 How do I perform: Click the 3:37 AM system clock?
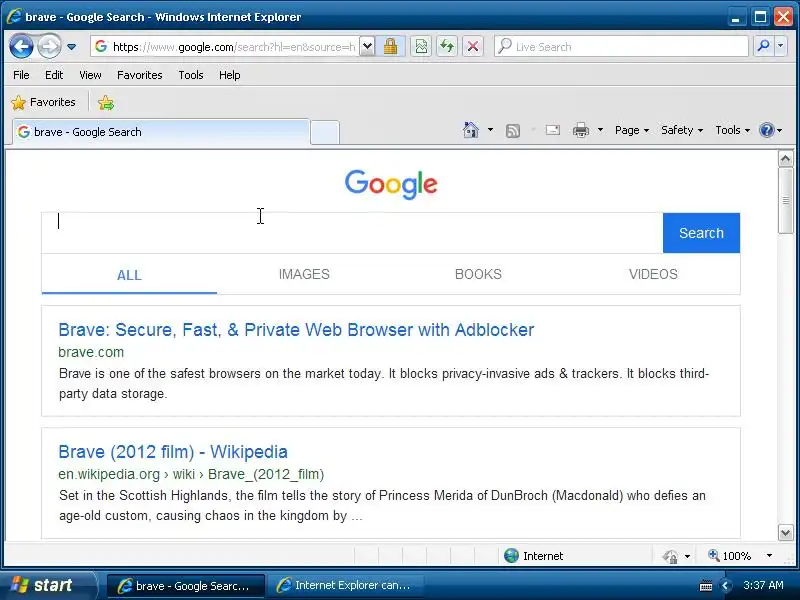pyautogui.click(x=763, y=585)
